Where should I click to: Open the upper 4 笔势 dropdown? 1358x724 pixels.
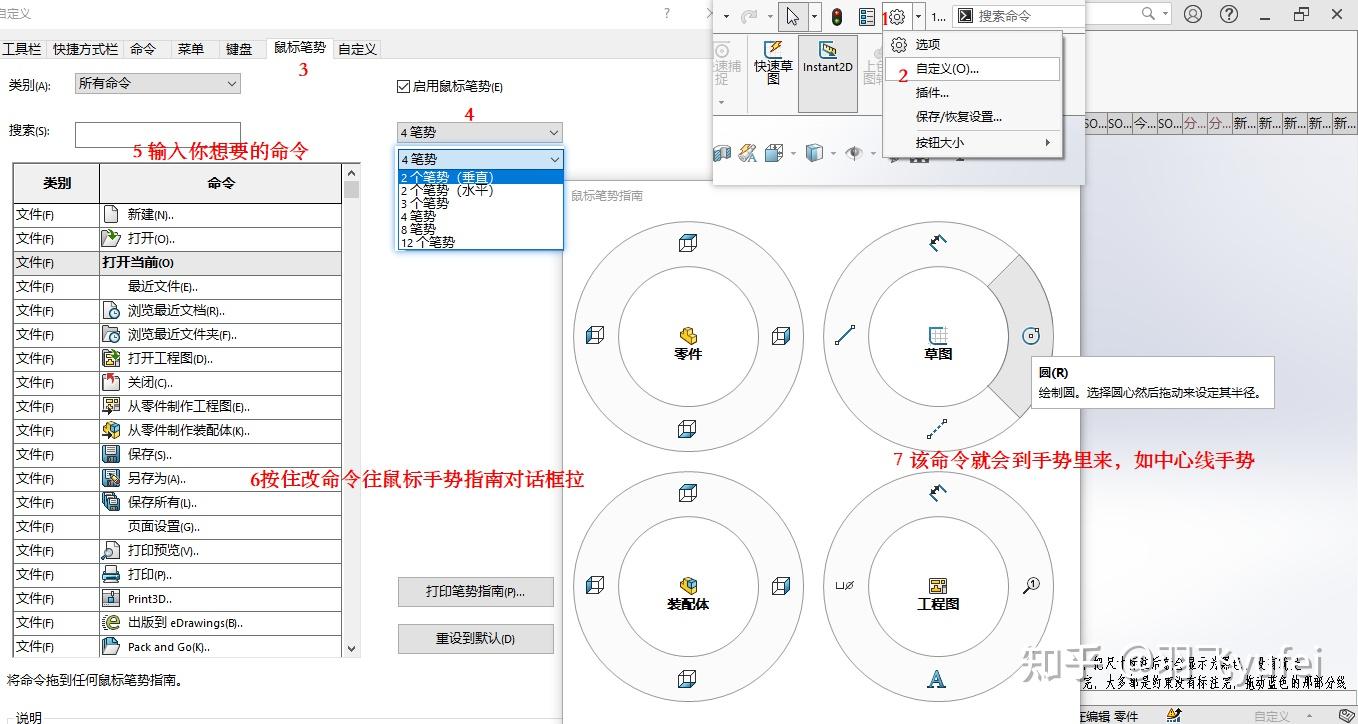tap(480, 132)
